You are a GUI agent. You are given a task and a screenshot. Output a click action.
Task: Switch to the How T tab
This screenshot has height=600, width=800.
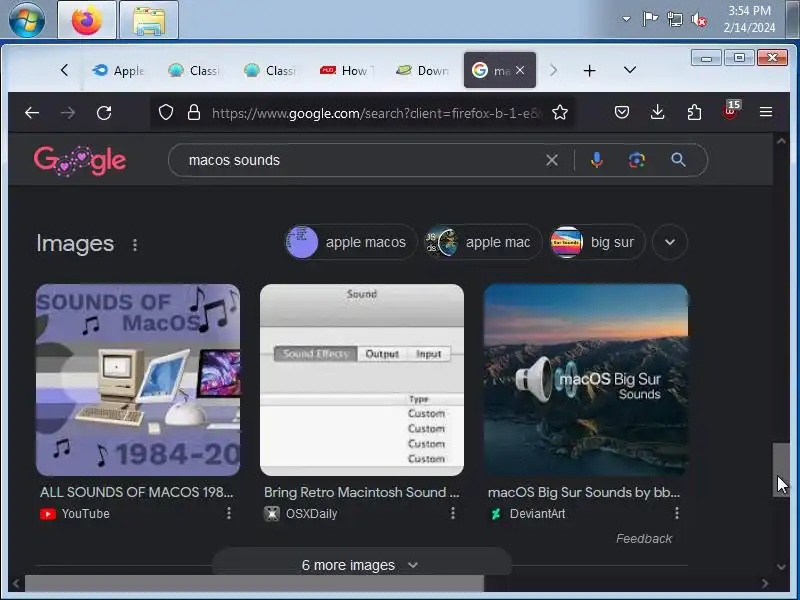point(346,70)
